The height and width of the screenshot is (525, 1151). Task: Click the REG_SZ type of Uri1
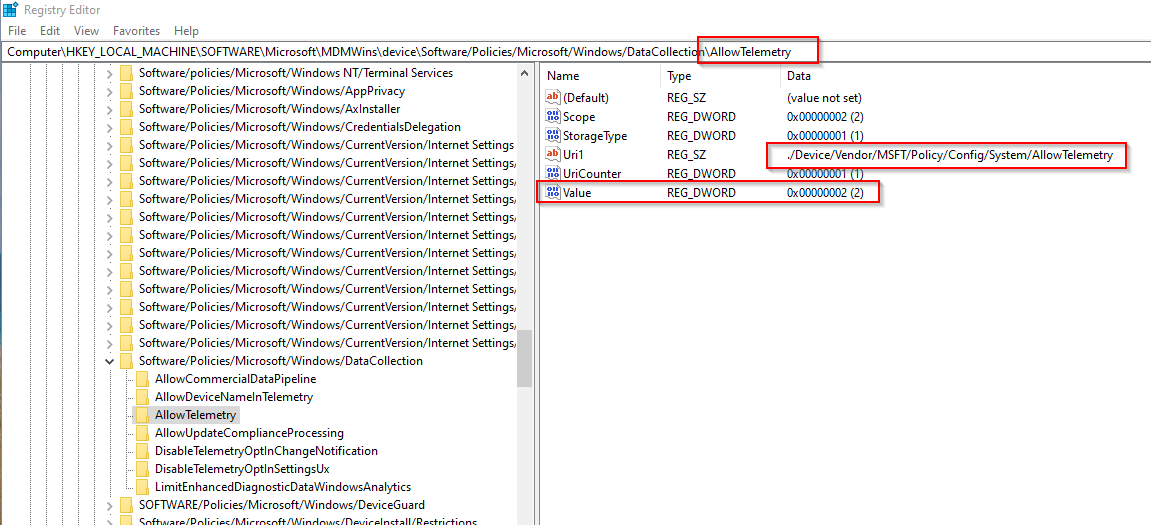[x=686, y=155]
